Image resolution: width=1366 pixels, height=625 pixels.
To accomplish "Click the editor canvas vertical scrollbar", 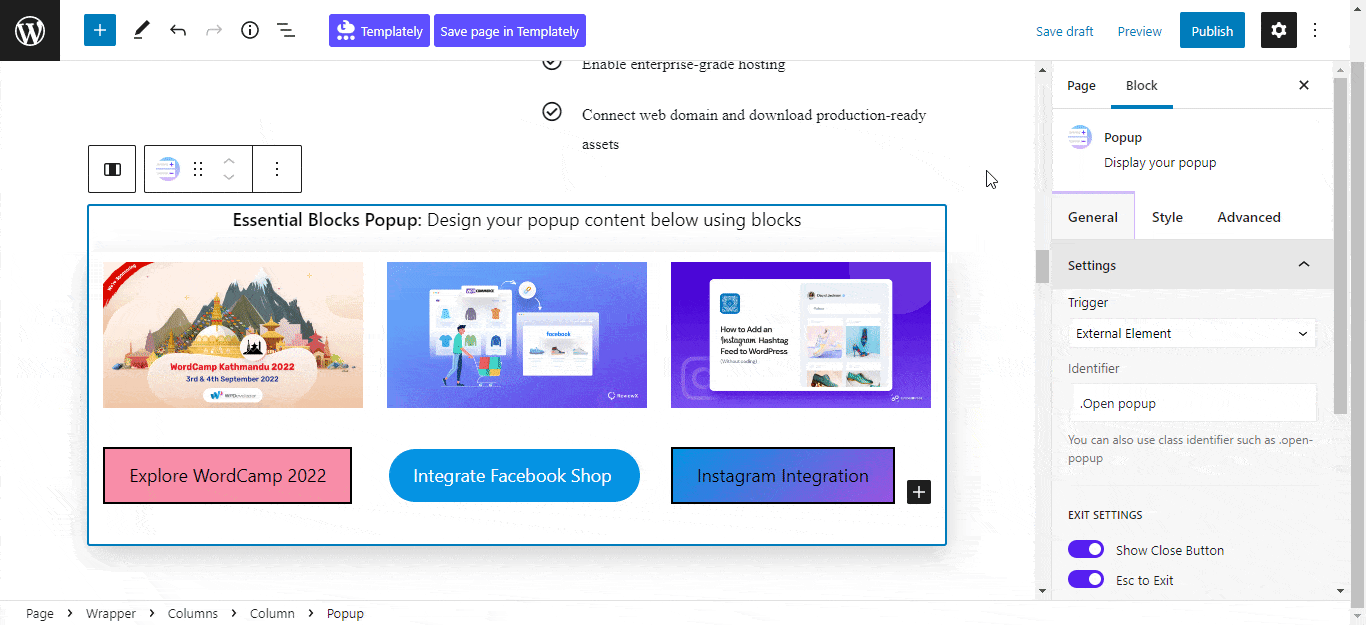I will pyautogui.click(x=1042, y=266).
